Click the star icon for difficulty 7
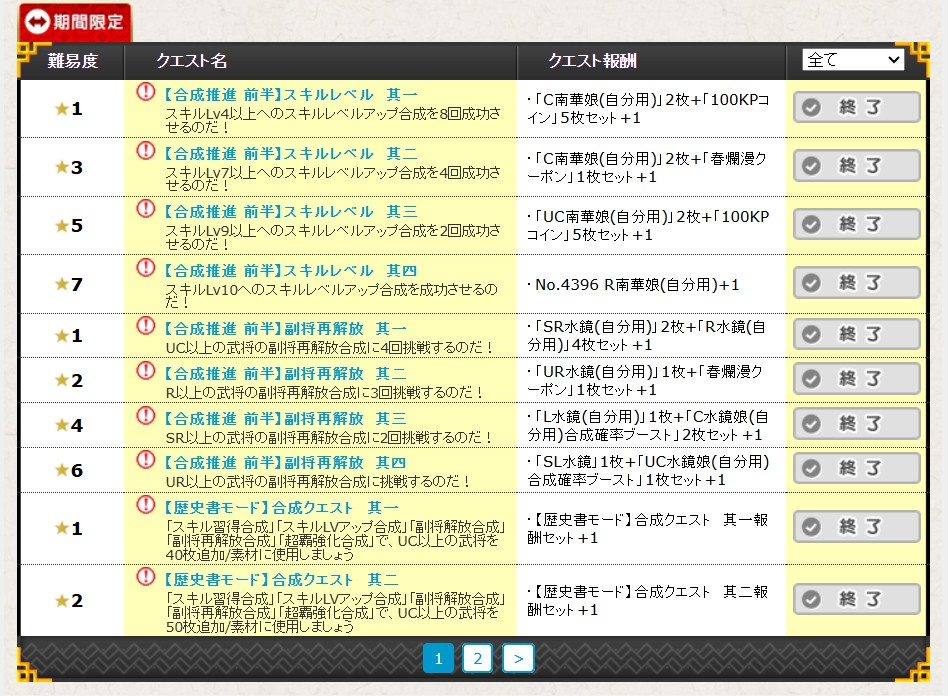Image resolution: width=948 pixels, height=696 pixels. point(62,285)
